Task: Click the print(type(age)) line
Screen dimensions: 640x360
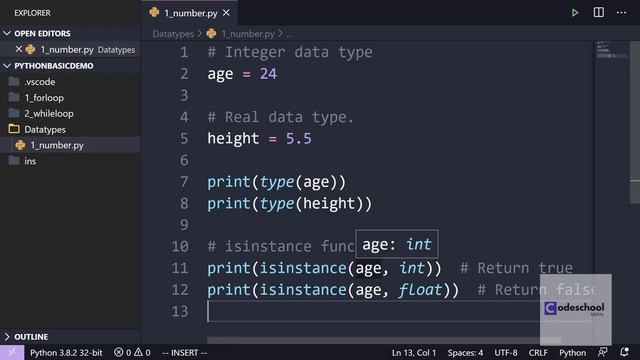Action: click(276, 182)
